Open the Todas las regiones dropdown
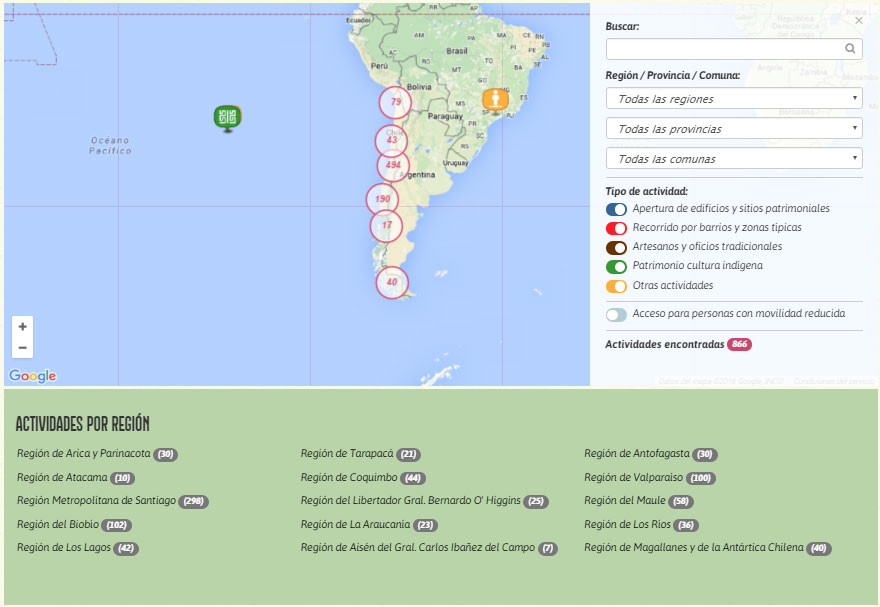Viewport: 880px width, 607px height. (733, 99)
